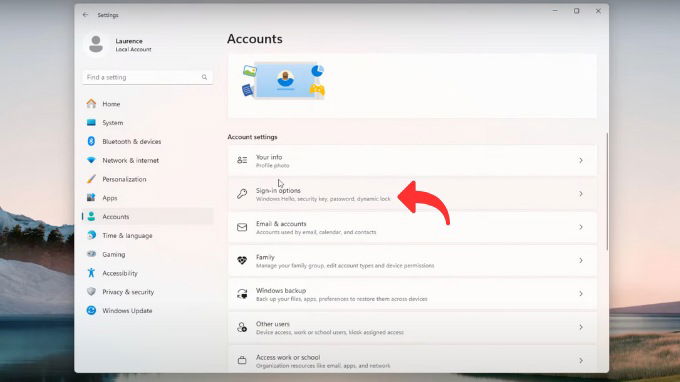Click the Time & language globe icon
The image size is (680, 382).
pos(91,235)
